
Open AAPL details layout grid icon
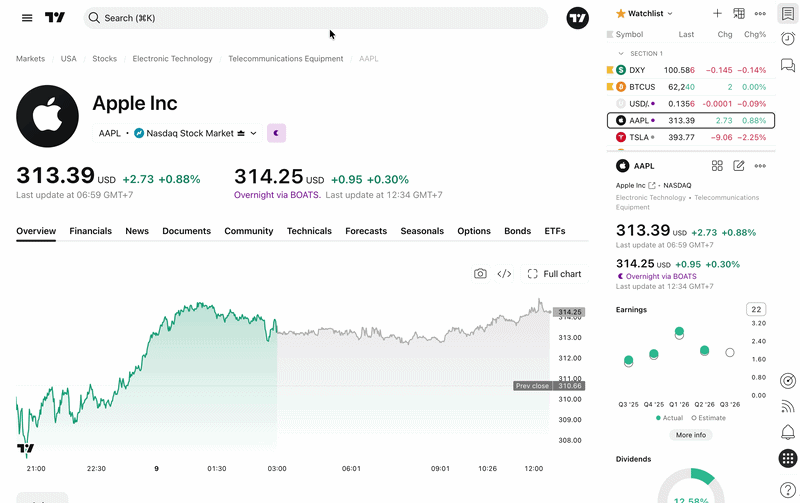point(717,166)
